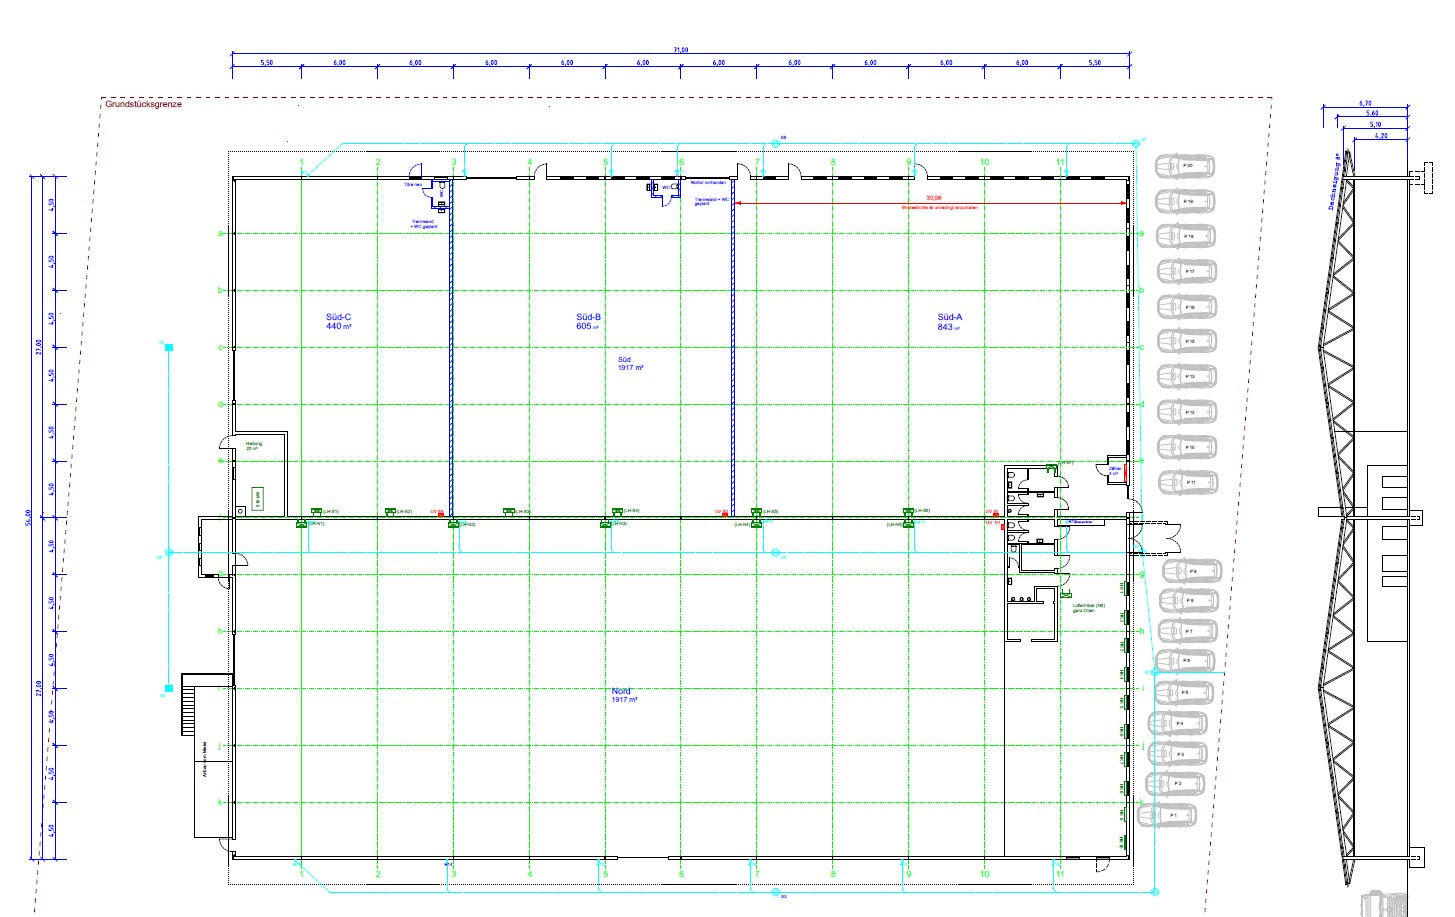Screen dimensions: 1455x917
Task: Click the P2 parked car symbol
Action: (x=1175, y=783)
